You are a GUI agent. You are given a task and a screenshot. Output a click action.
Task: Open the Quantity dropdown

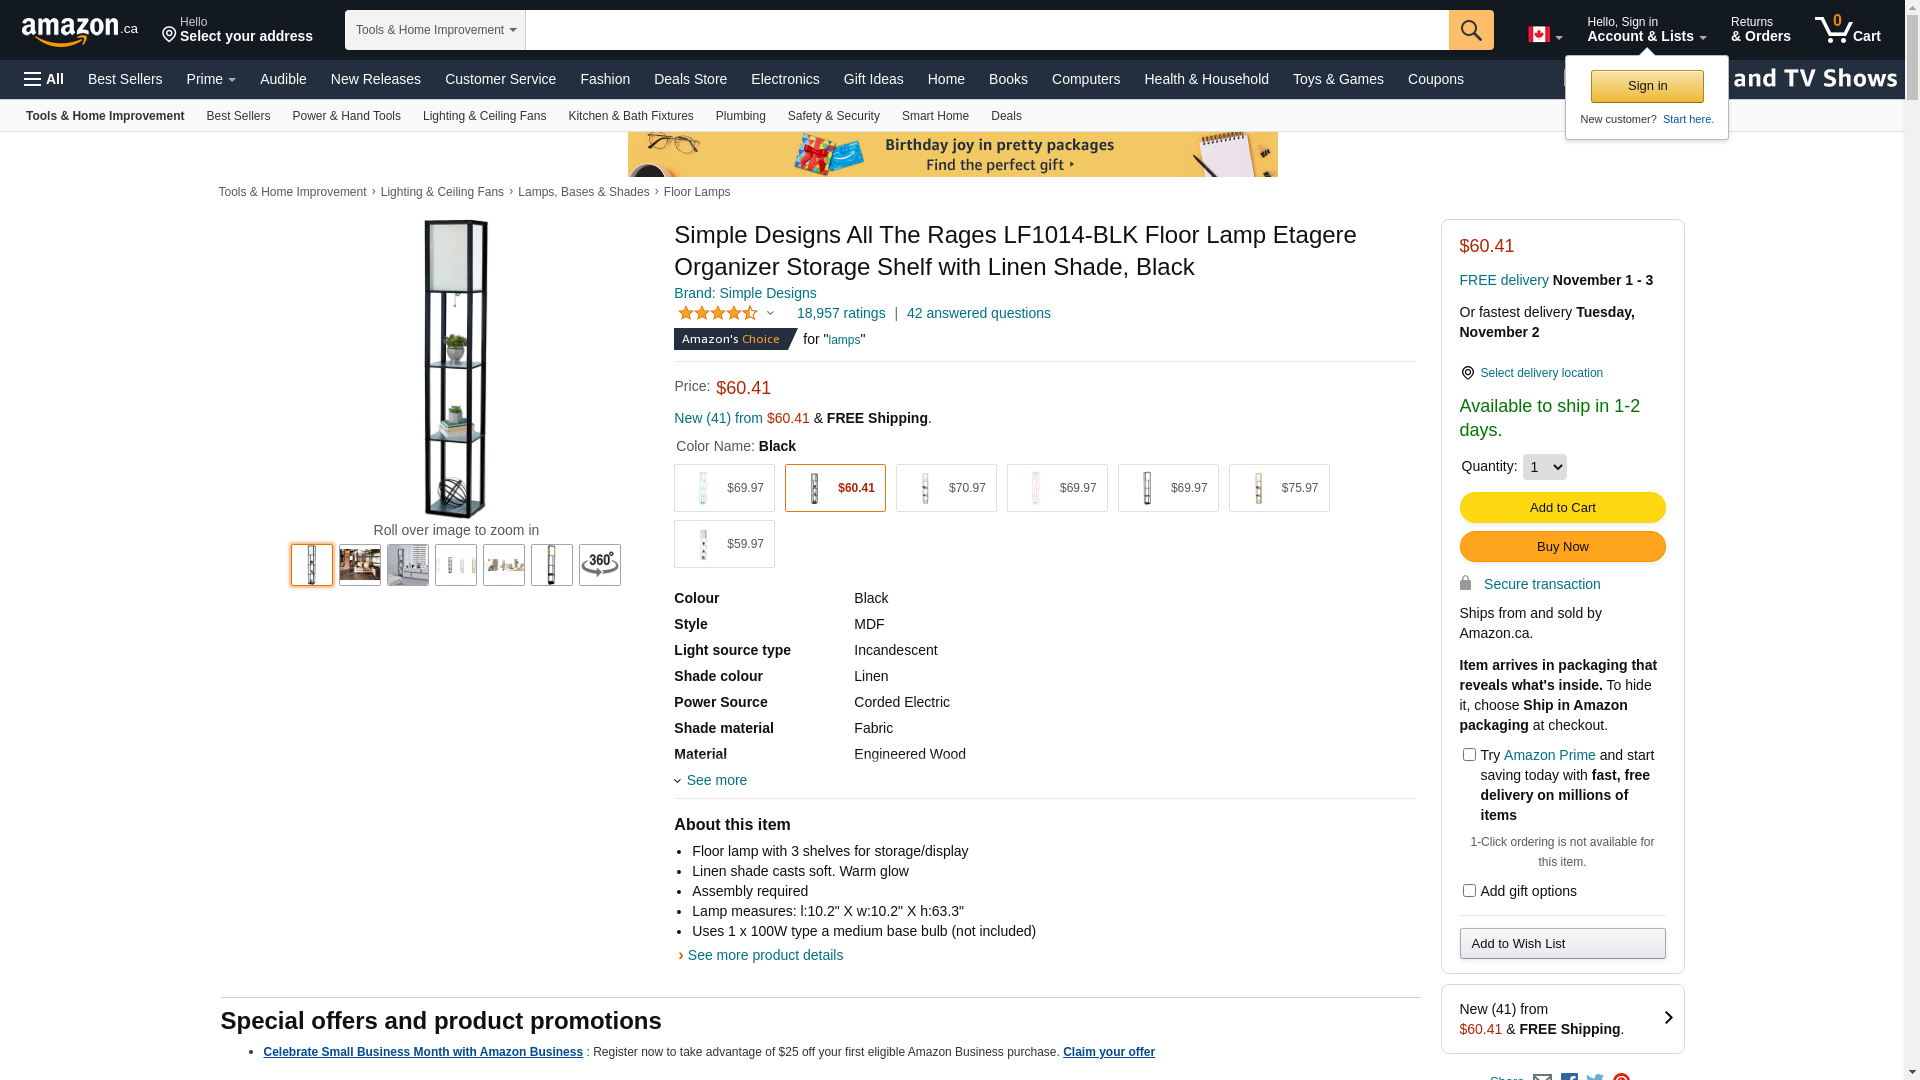(x=1544, y=467)
